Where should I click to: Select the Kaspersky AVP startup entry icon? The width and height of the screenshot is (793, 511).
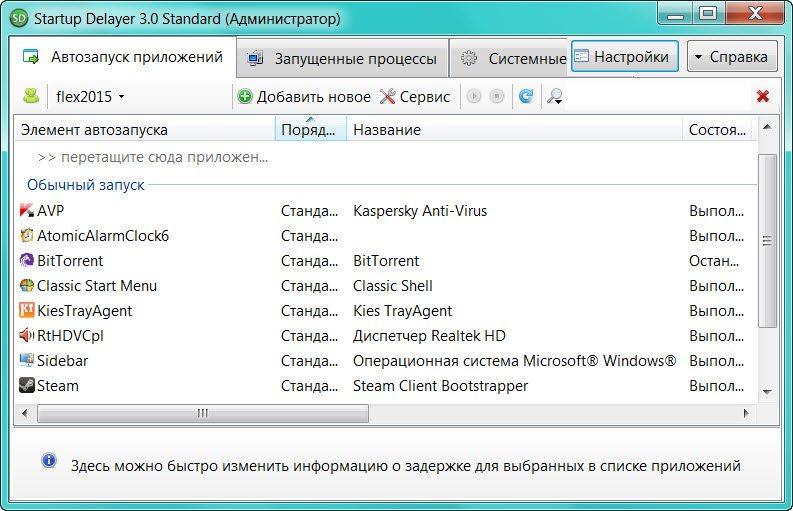click(x=26, y=210)
